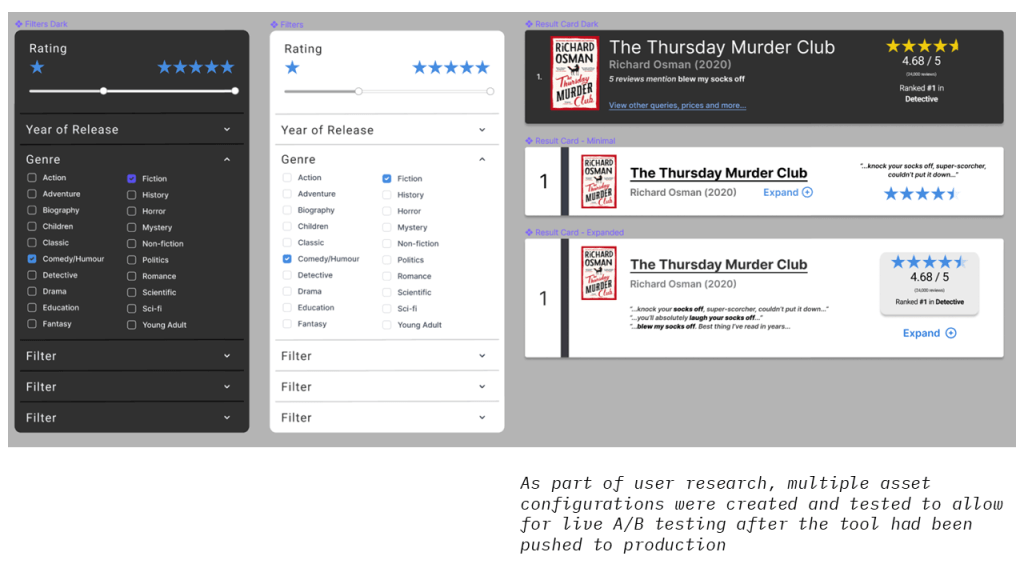Image resolution: width=1024 pixels, height=576 pixels.
Task: Click book cover thumbnail in dark result card
Action: (x=573, y=73)
